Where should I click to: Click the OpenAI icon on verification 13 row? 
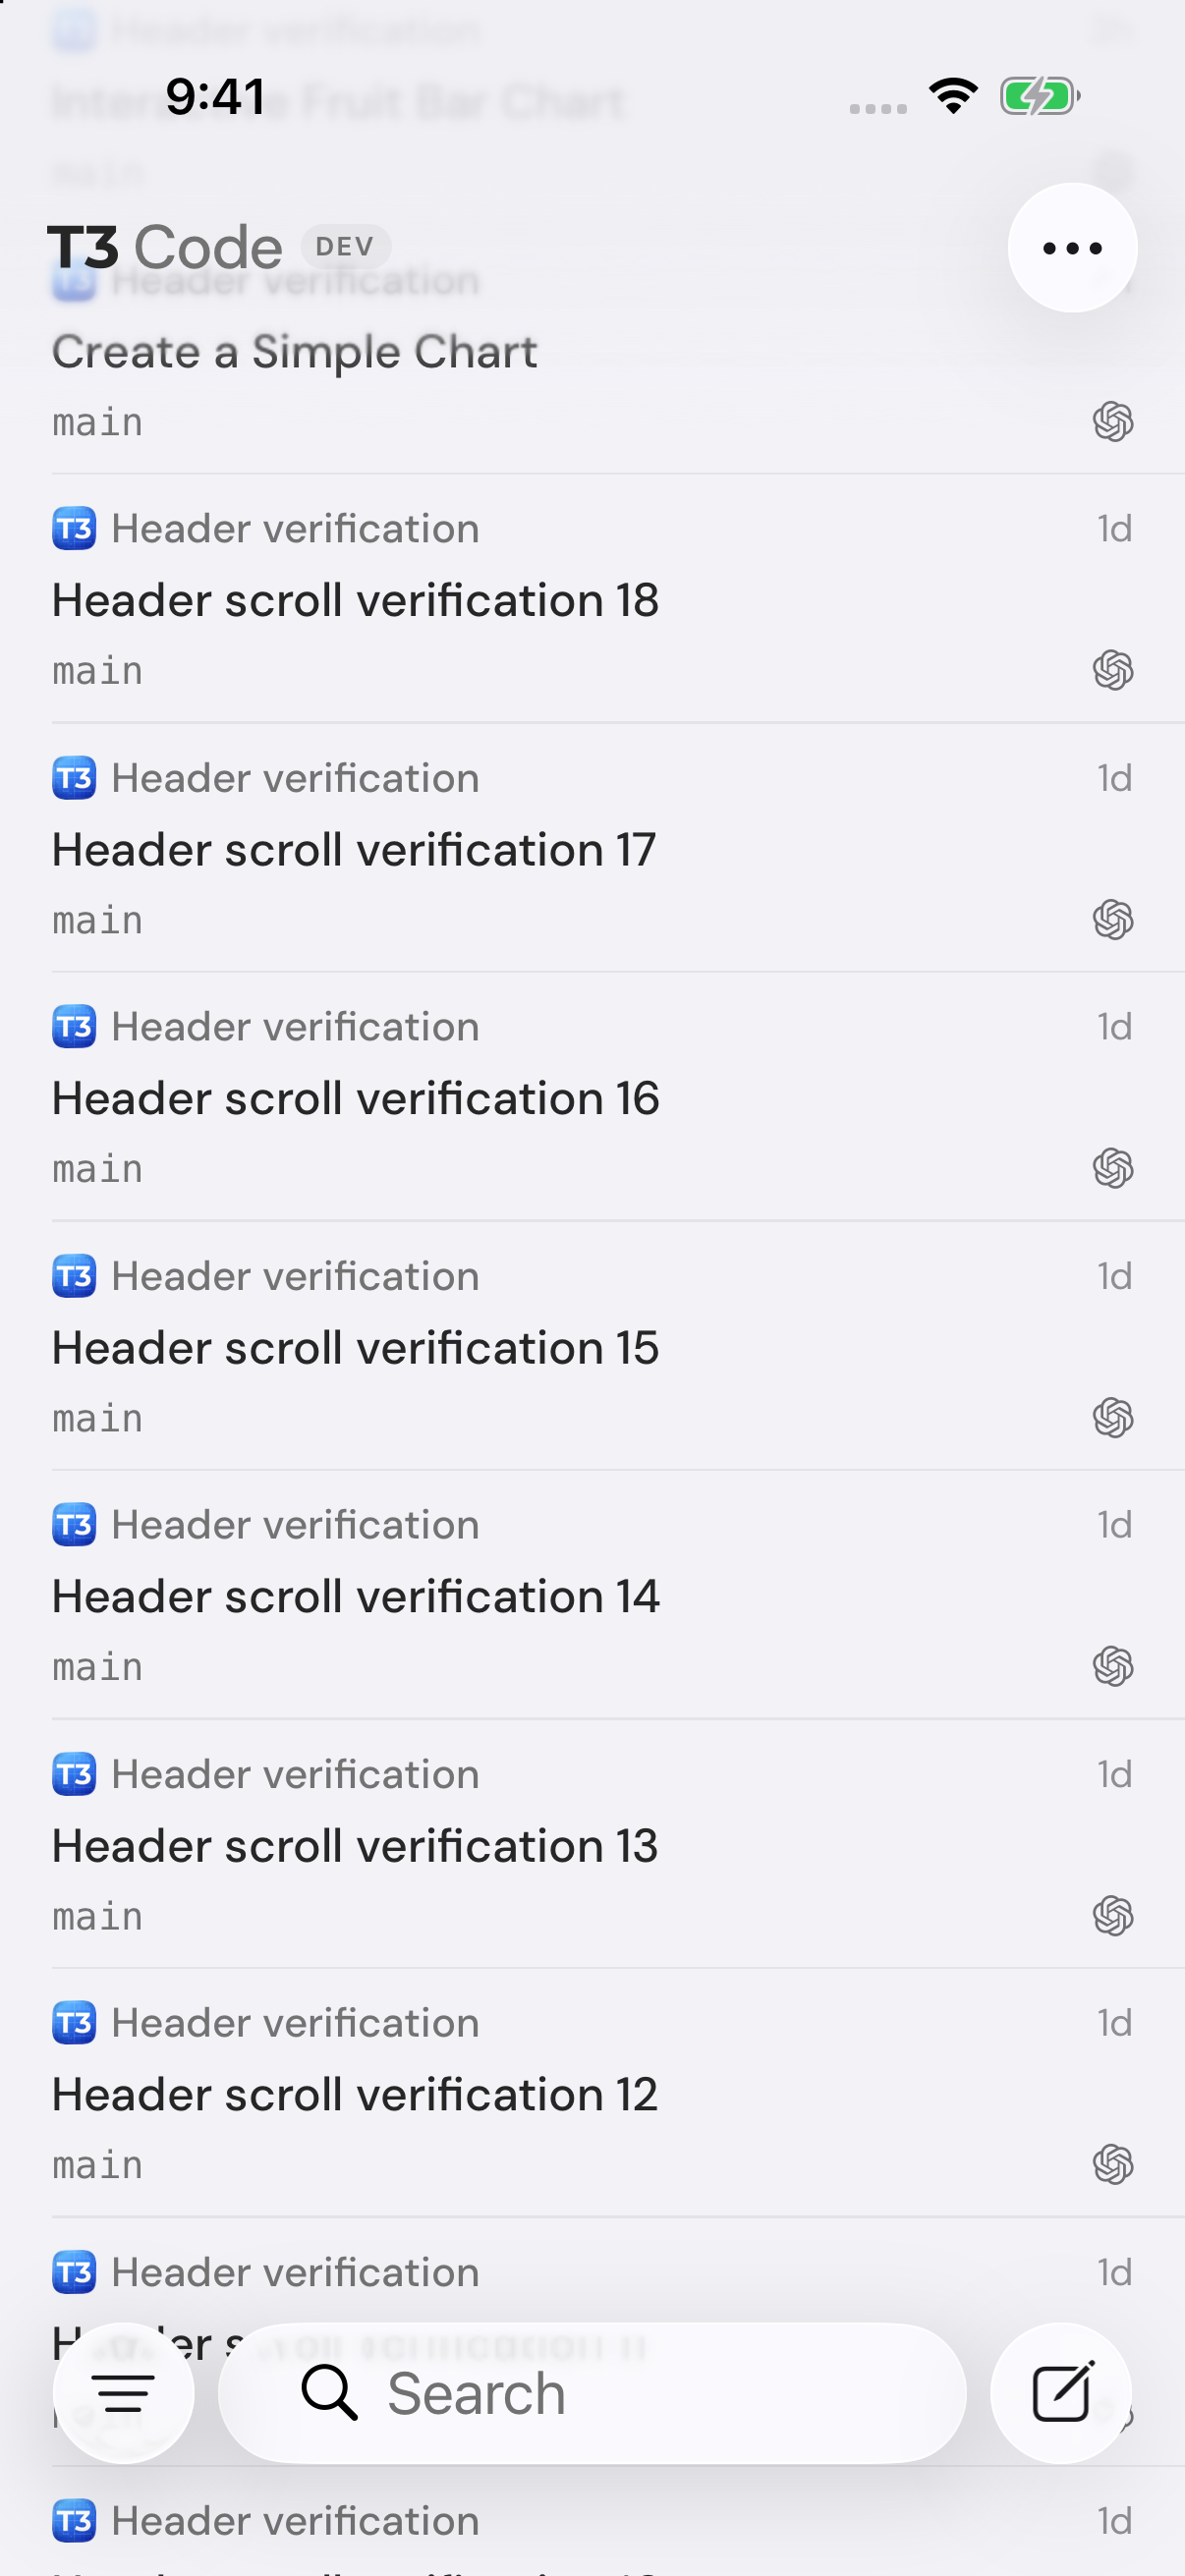[x=1112, y=1916]
